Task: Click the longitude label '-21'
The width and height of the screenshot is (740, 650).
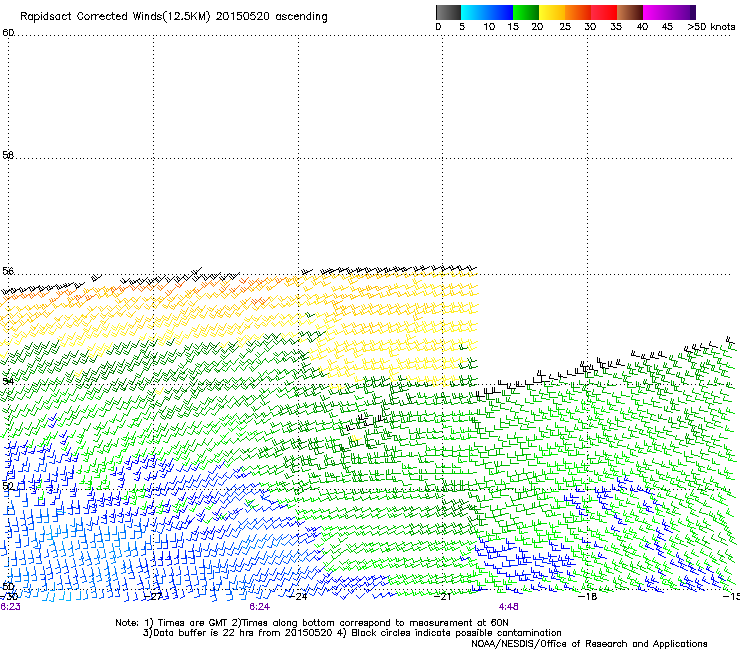Action: pos(442,596)
